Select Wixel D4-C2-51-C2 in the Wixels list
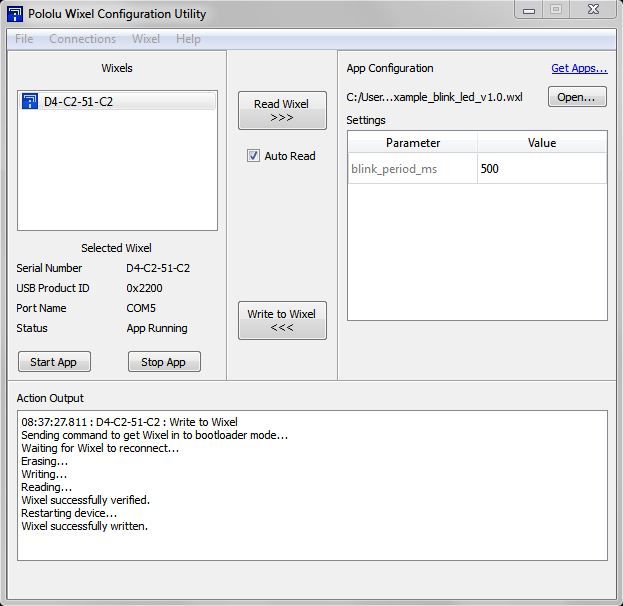The width and height of the screenshot is (623, 606). click(117, 101)
